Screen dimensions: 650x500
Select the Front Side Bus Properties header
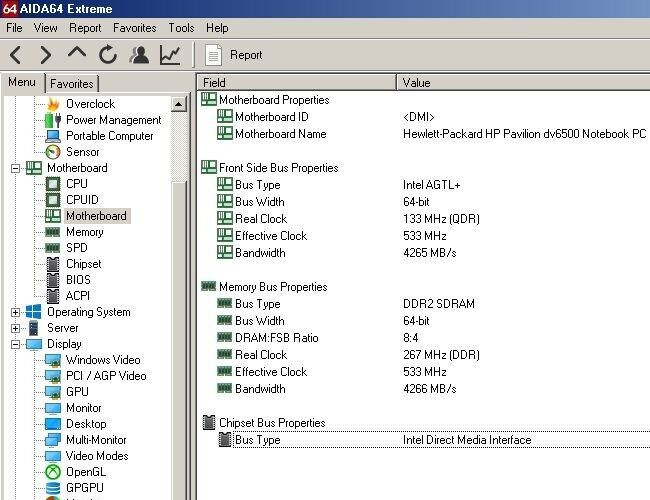pyautogui.click(x=423, y=167)
